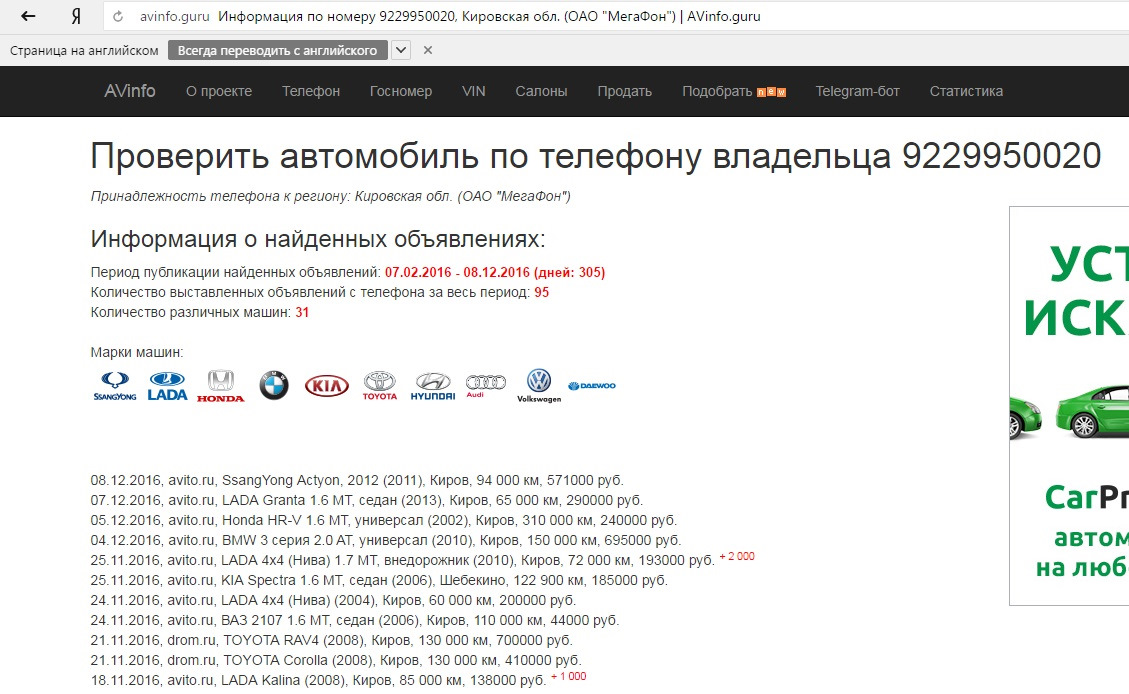Screen dimensions: 1129x694
Task: Open the 'Салоны' menu item
Action: [541, 91]
